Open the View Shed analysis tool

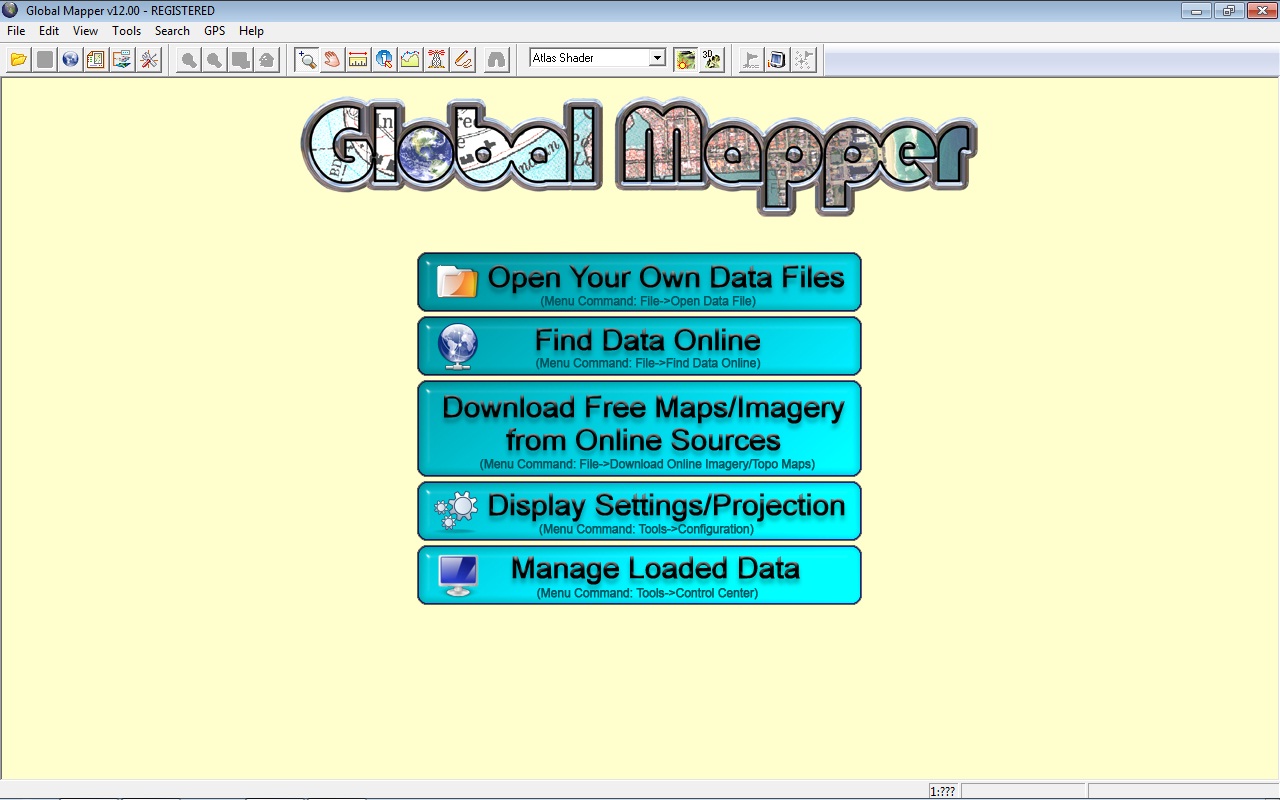[x=436, y=59]
